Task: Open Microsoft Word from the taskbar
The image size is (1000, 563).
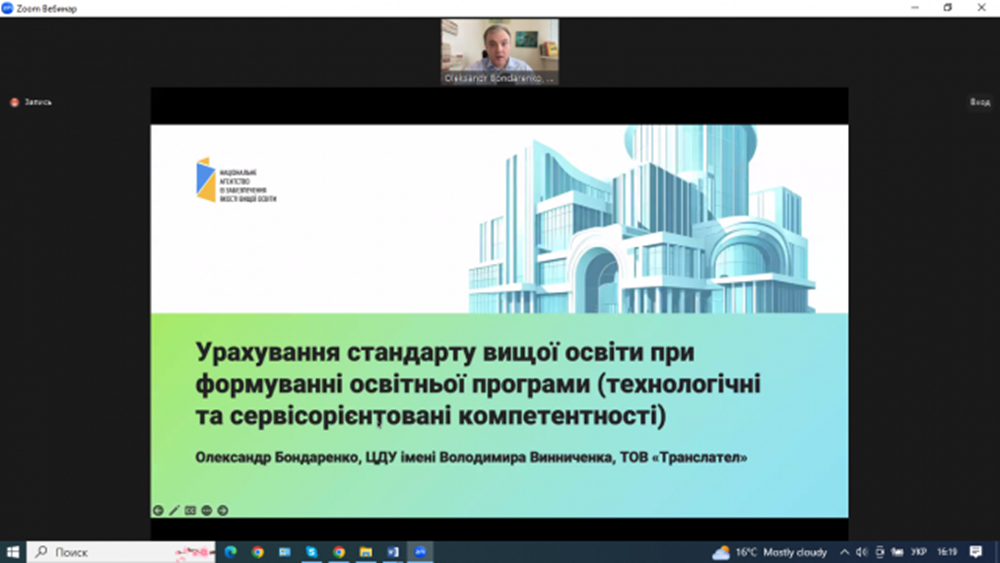Action: [393, 552]
